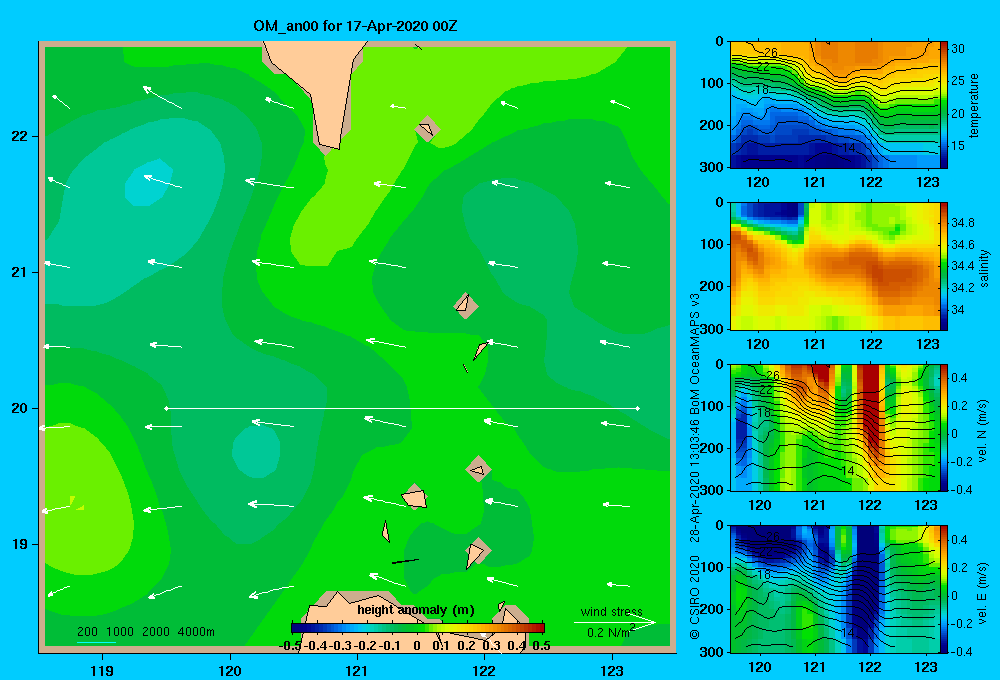Image resolution: width=1000 pixels, height=680 pixels.
Task: Open the salinity section panel
Action: 834,266
